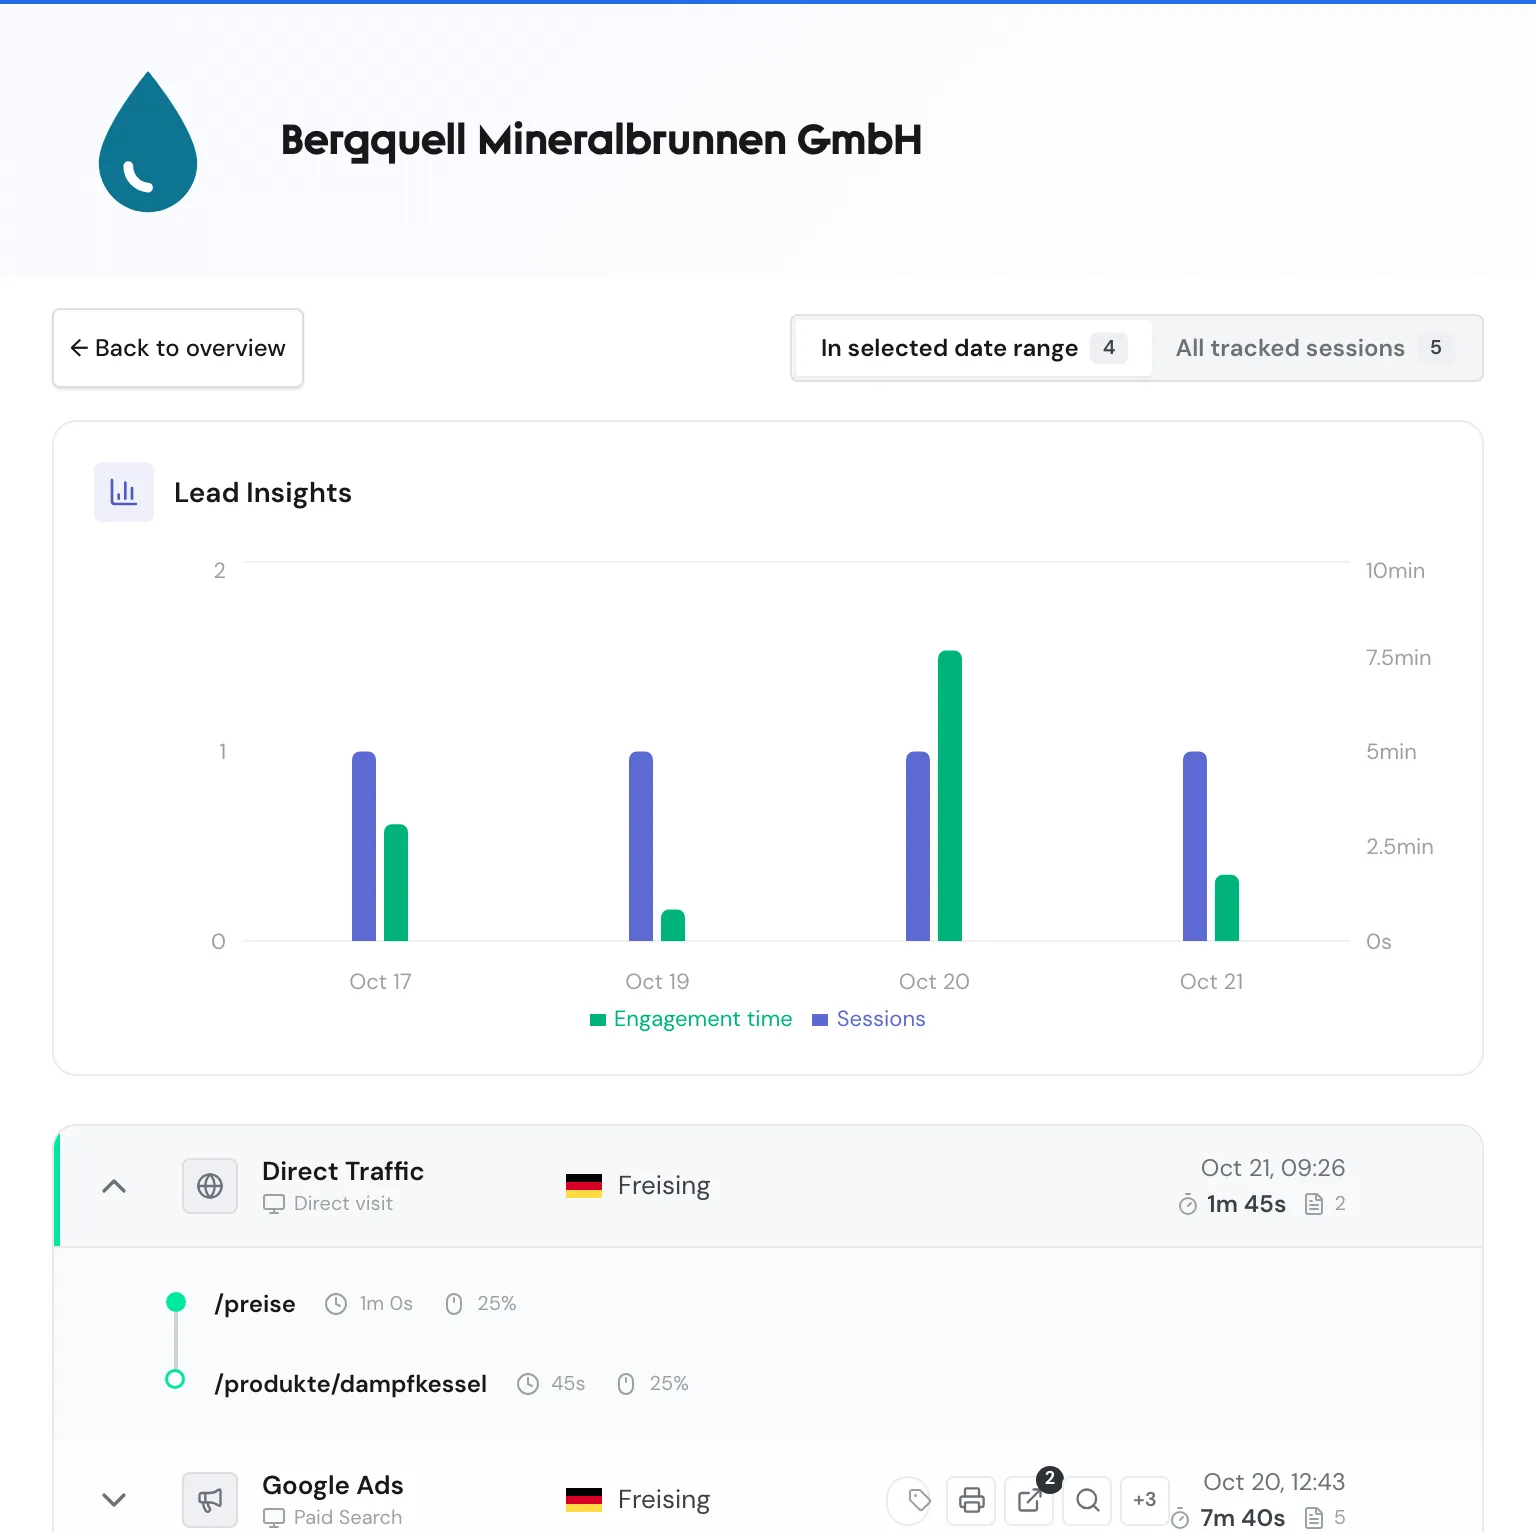Switch to All tracked sessions tab

point(1314,348)
